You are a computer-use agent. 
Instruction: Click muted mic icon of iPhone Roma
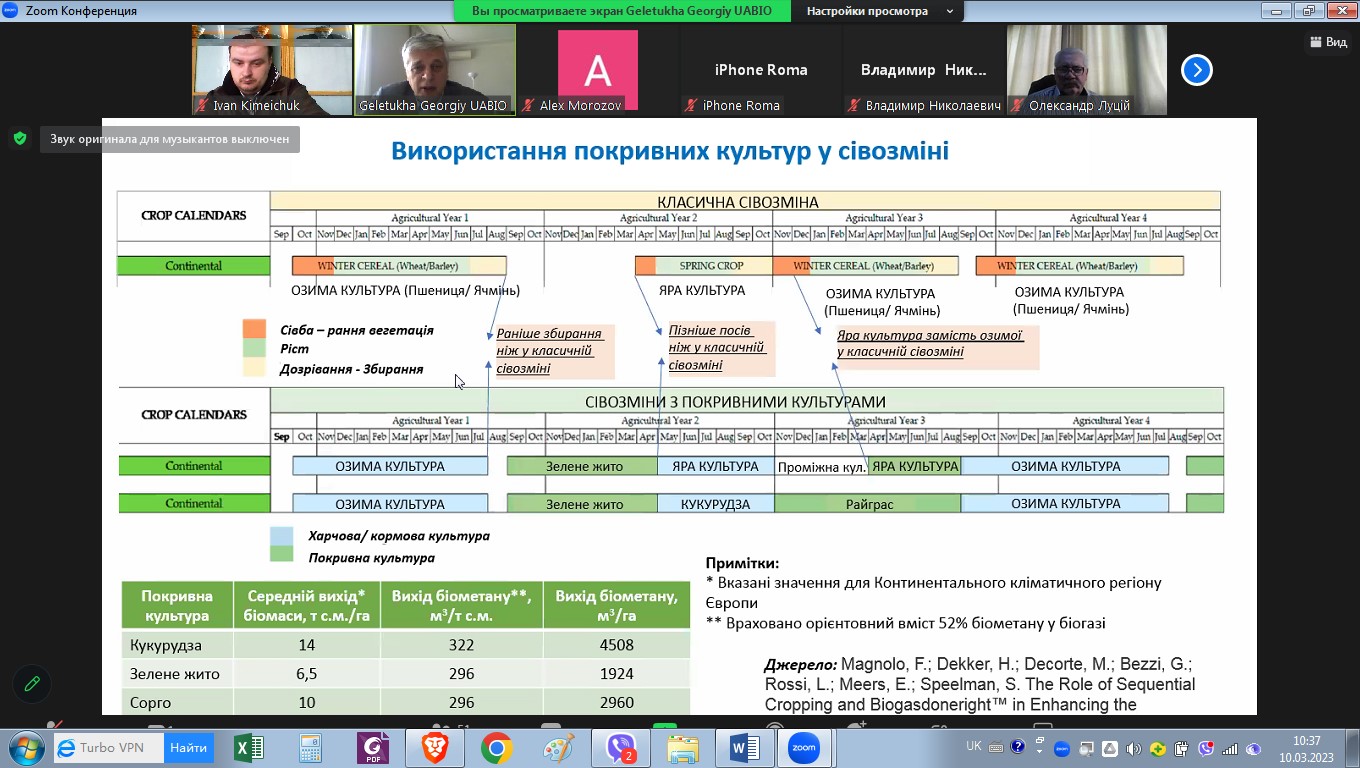coord(692,105)
